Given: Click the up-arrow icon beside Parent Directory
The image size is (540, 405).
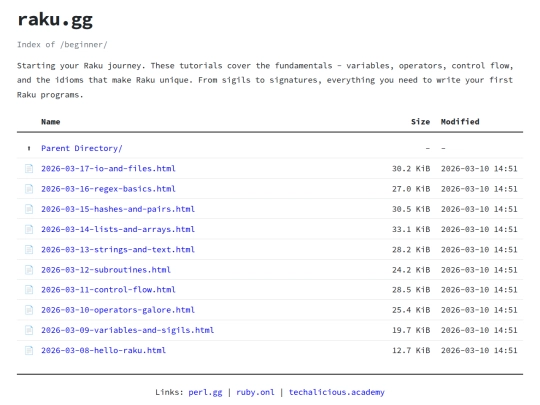Looking at the screenshot, I should [29, 148].
